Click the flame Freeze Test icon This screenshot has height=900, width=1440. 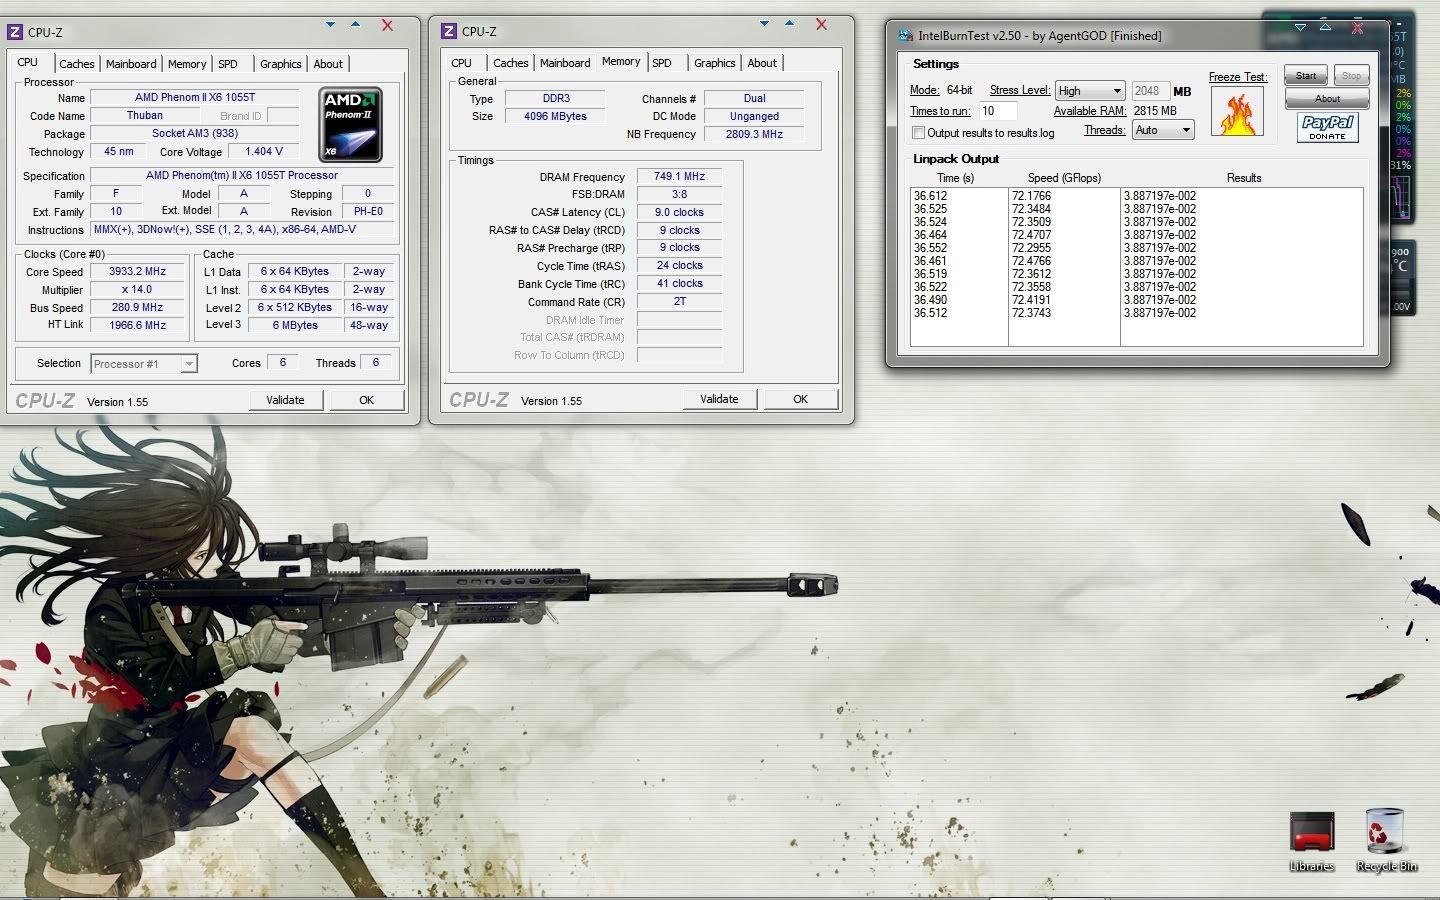pos(1237,112)
